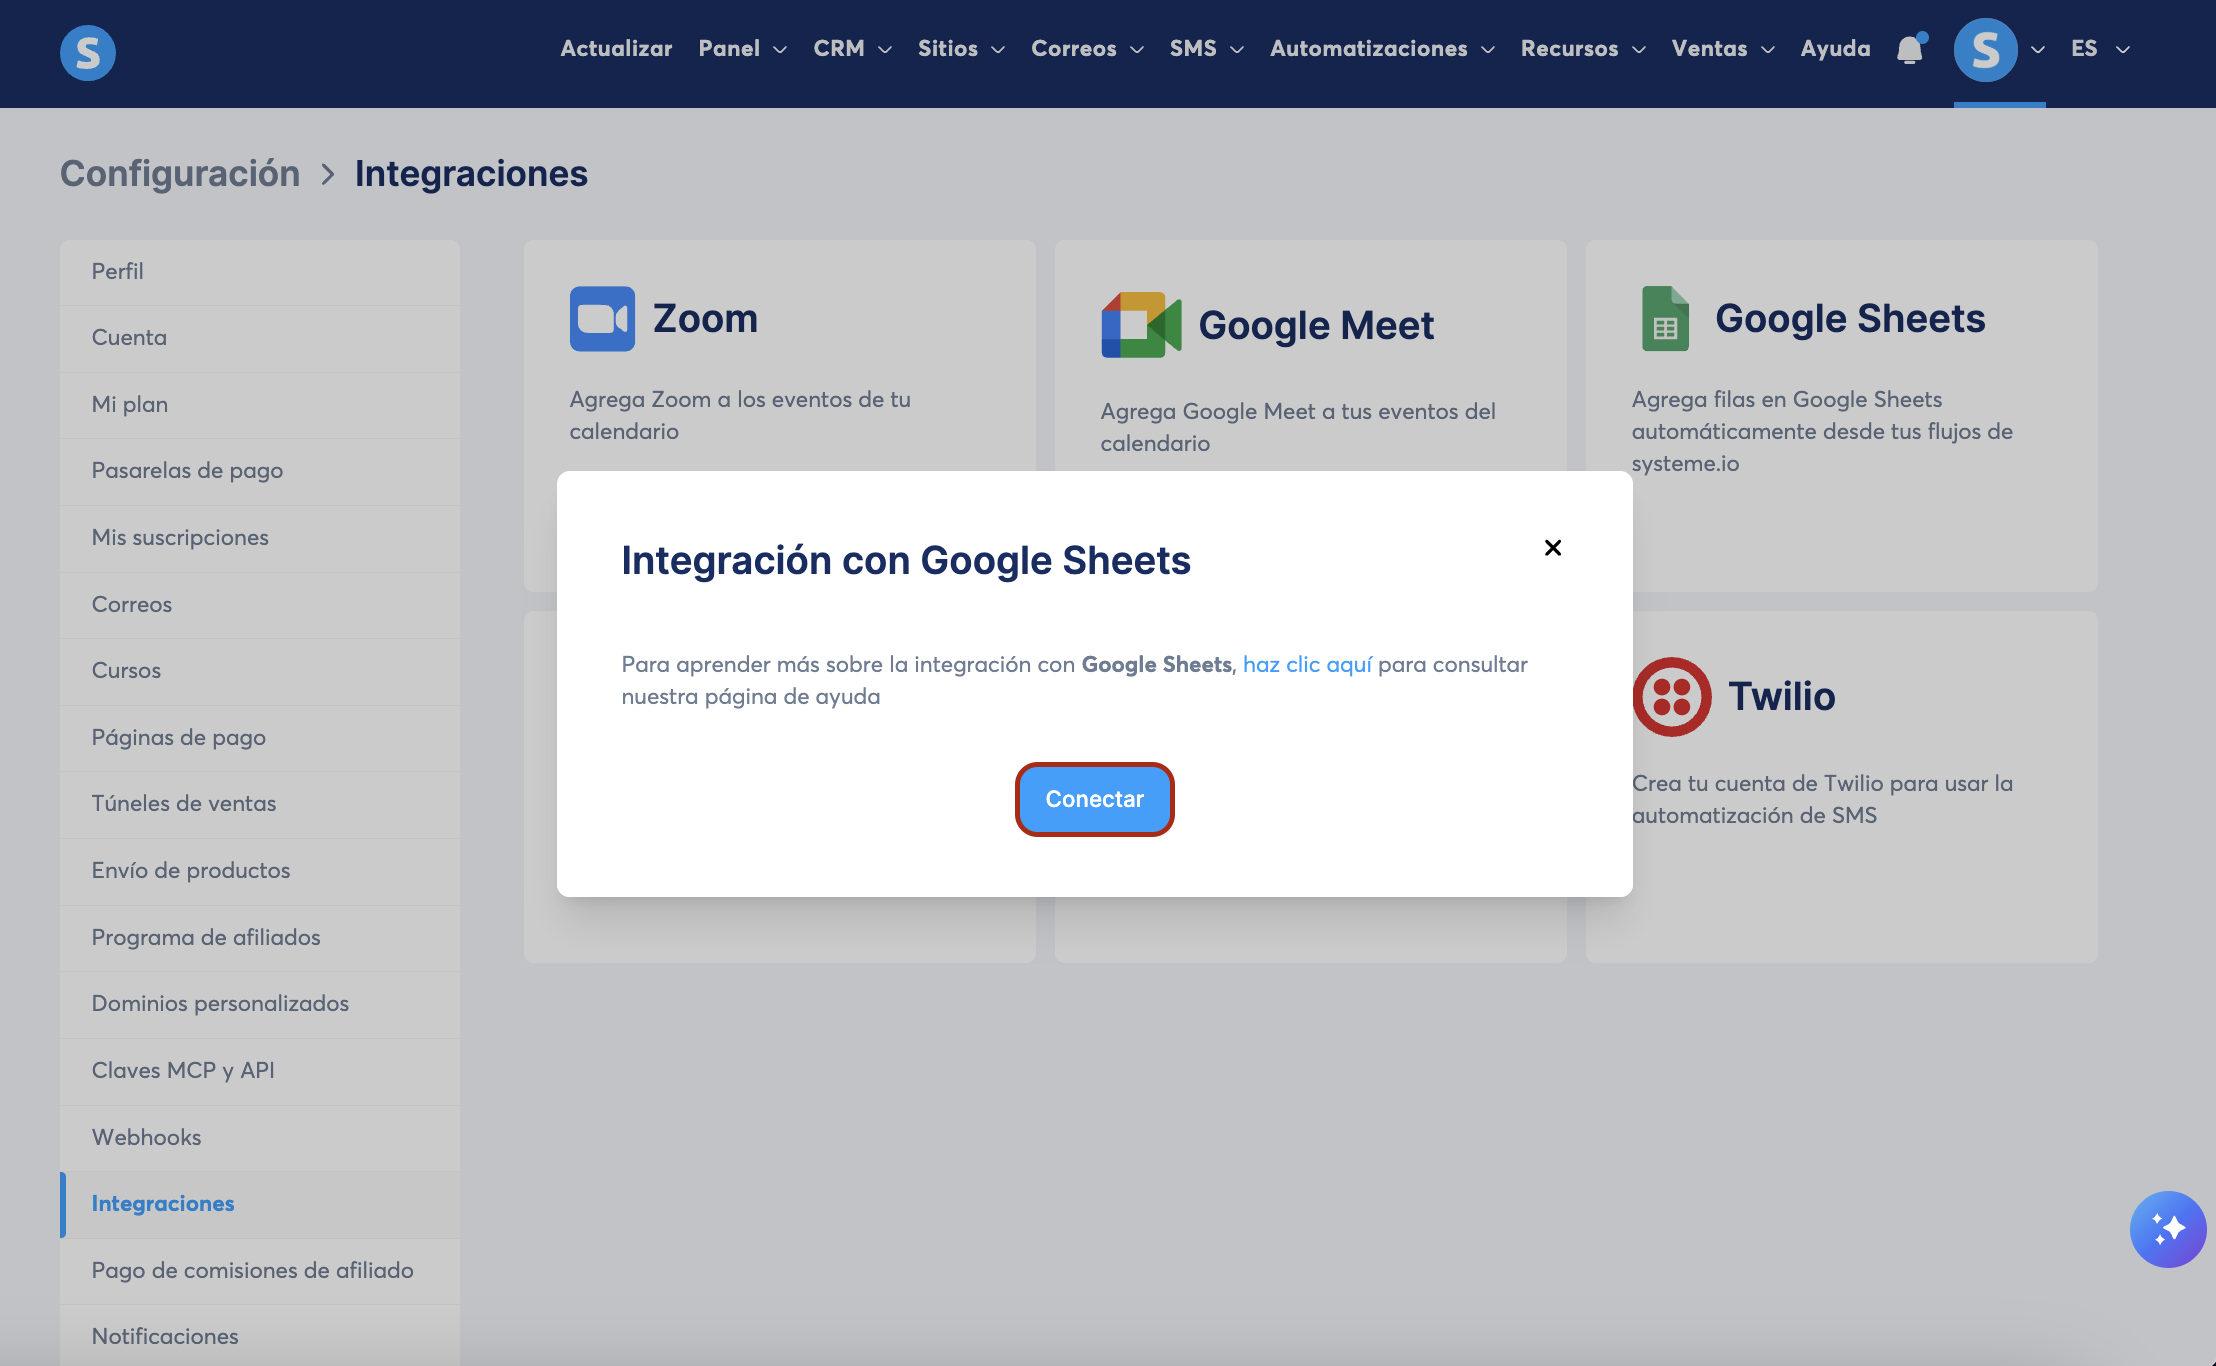Screen dimensions: 2216x1366
Task: Click the user profile avatar
Action: [1985, 50]
